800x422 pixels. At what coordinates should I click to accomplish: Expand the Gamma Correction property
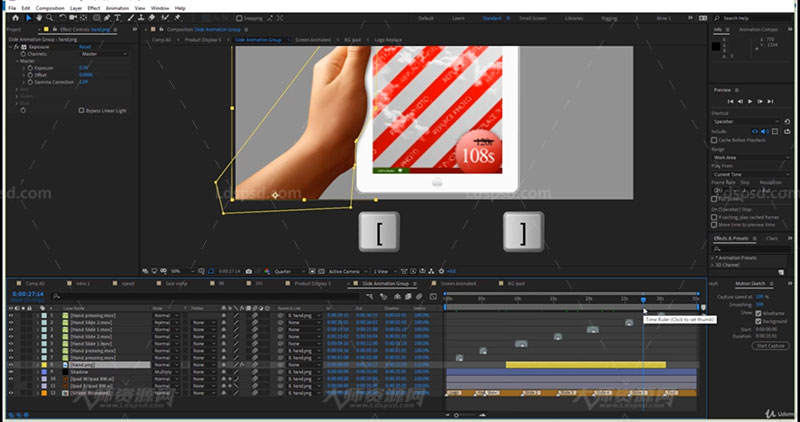(23, 82)
